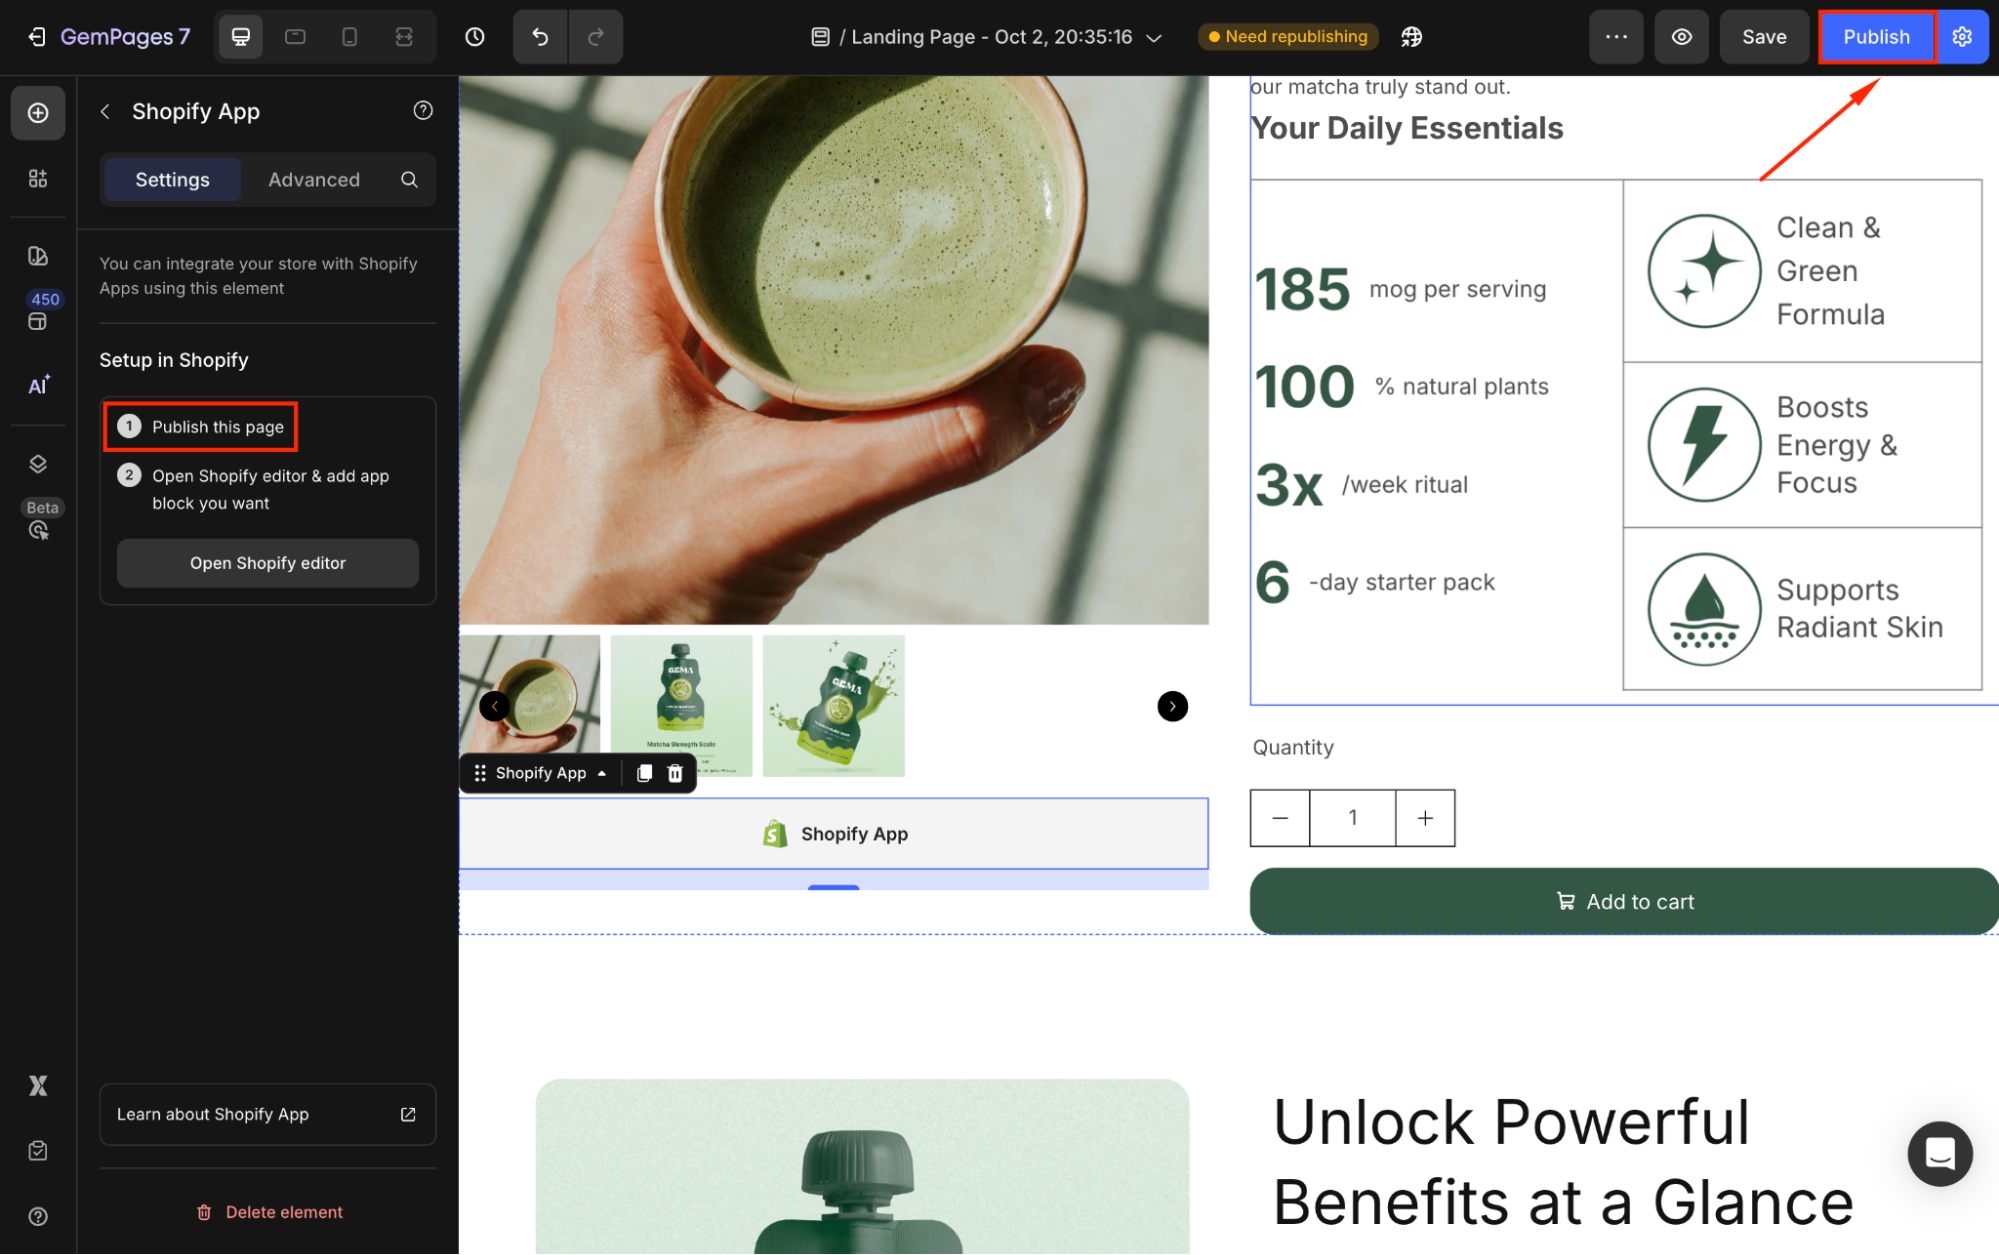Delete Shopify App via trash icon

pyautogui.click(x=675, y=773)
